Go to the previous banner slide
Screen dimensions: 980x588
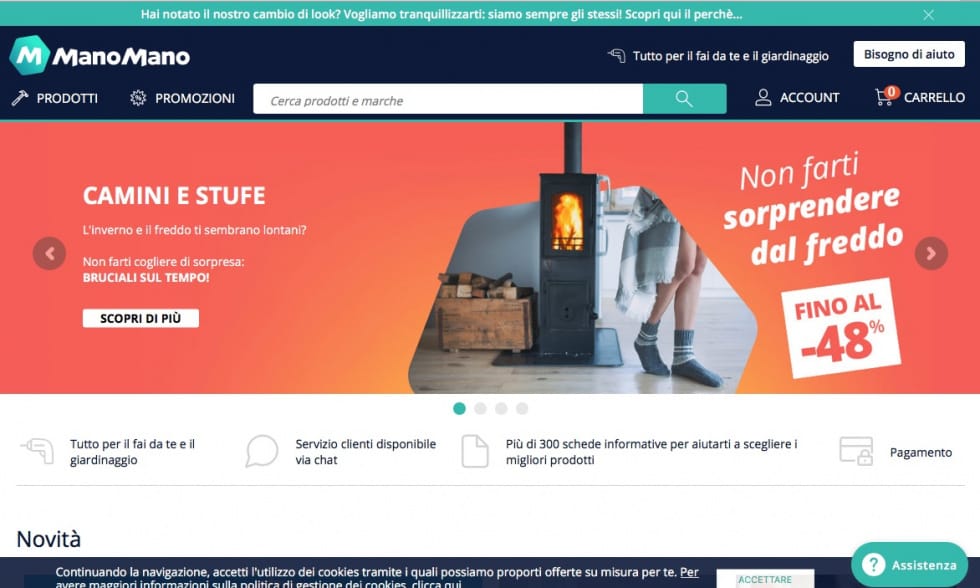[x=49, y=253]
